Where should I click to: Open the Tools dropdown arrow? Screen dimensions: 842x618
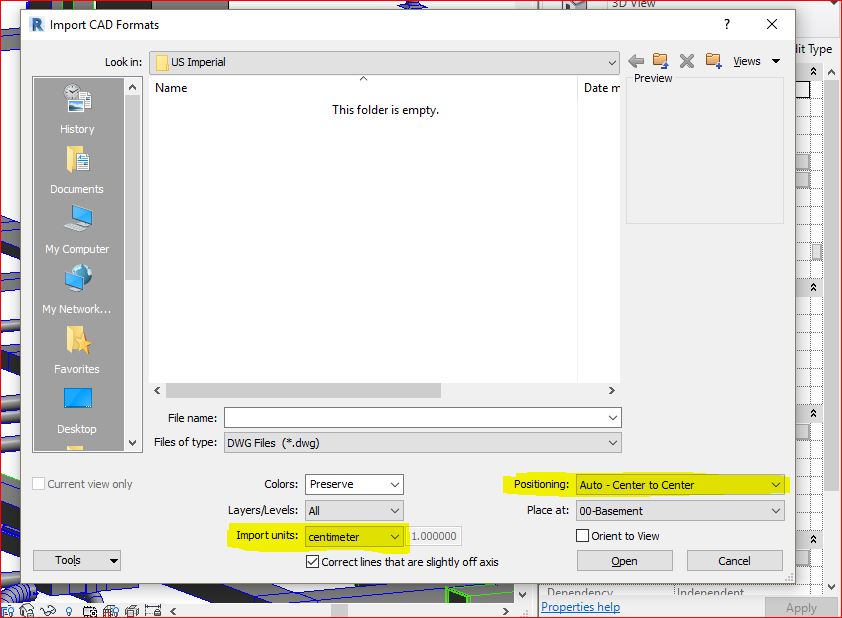[x=113, y=561]
